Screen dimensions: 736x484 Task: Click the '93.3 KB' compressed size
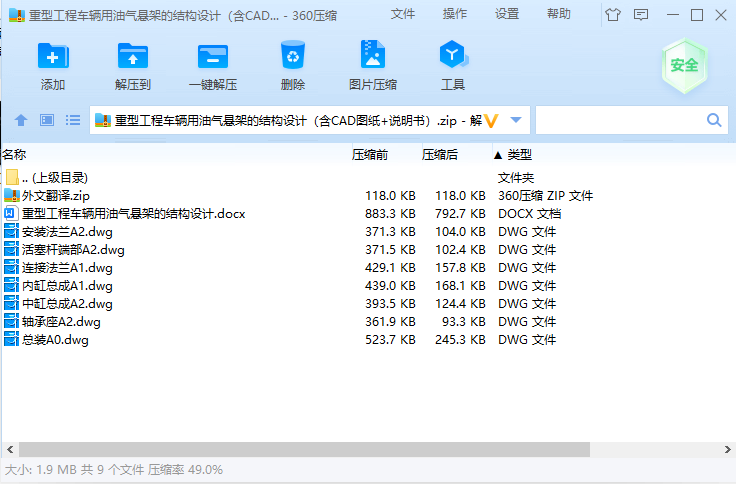click(463, 322)
